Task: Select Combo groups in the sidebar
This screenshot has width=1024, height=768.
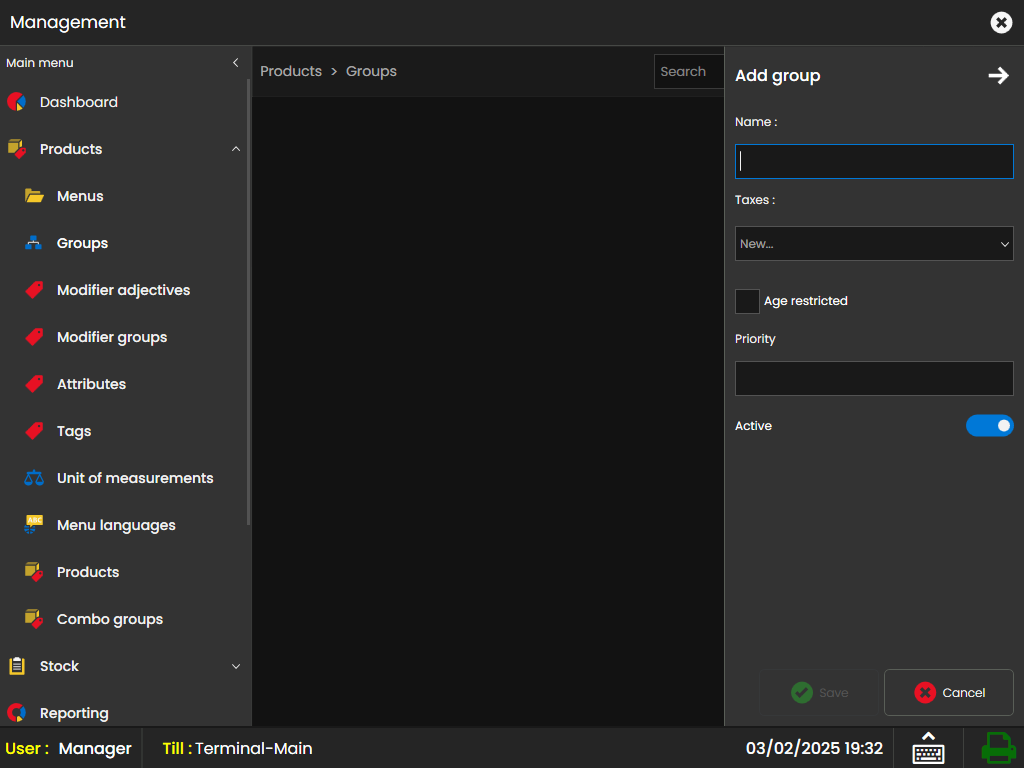Action: click(110, 619)
